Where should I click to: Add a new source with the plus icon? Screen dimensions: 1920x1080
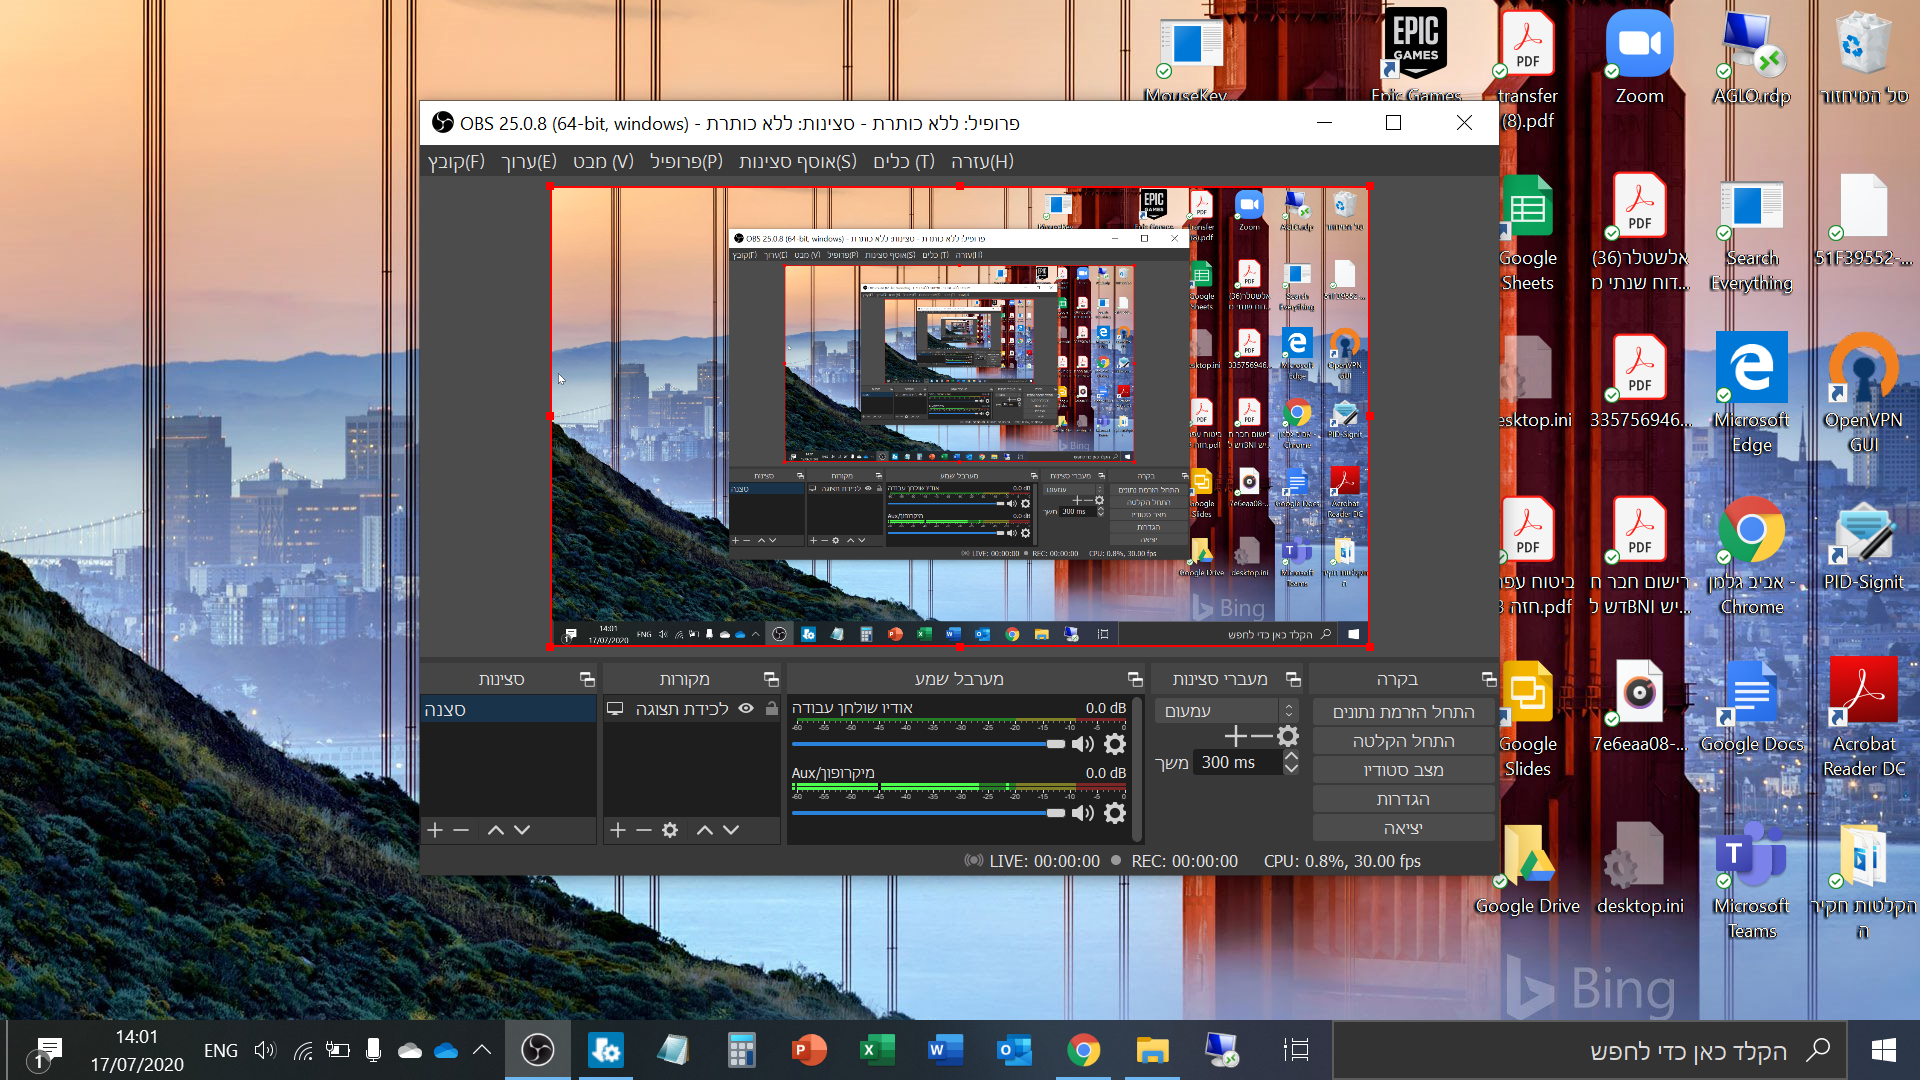coord(618,830)
